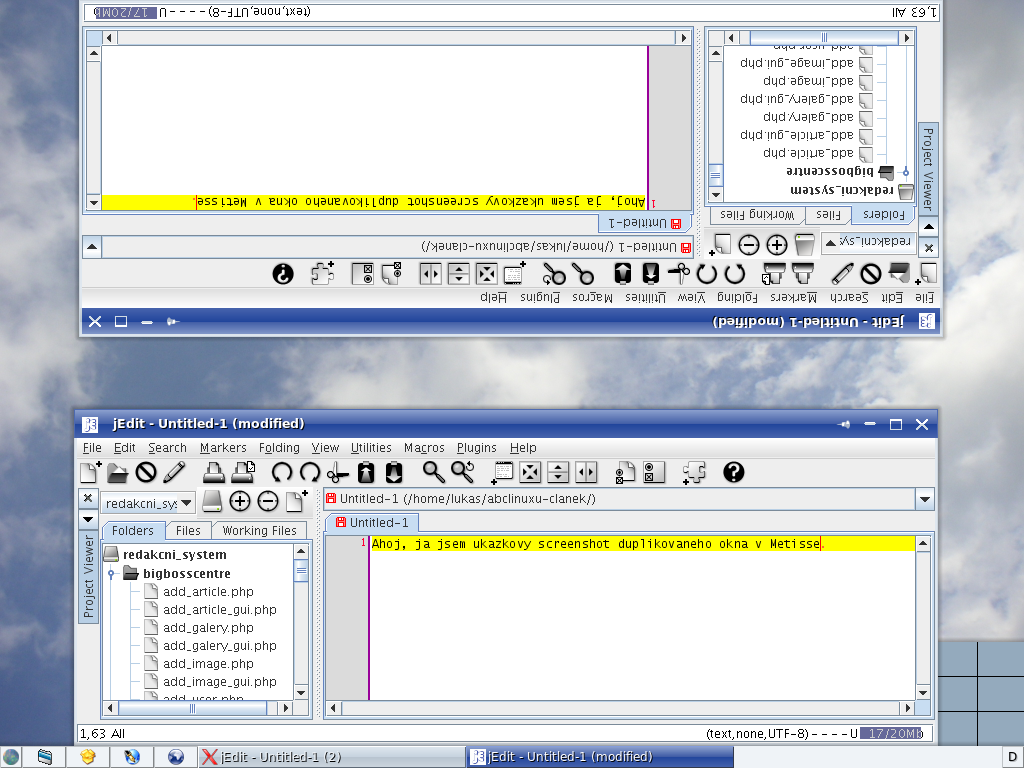This screenshot has height=768, width=1024.
Task: Open Plugin Manager puzzle icon in lower jEdit
Action: (694, 472)
